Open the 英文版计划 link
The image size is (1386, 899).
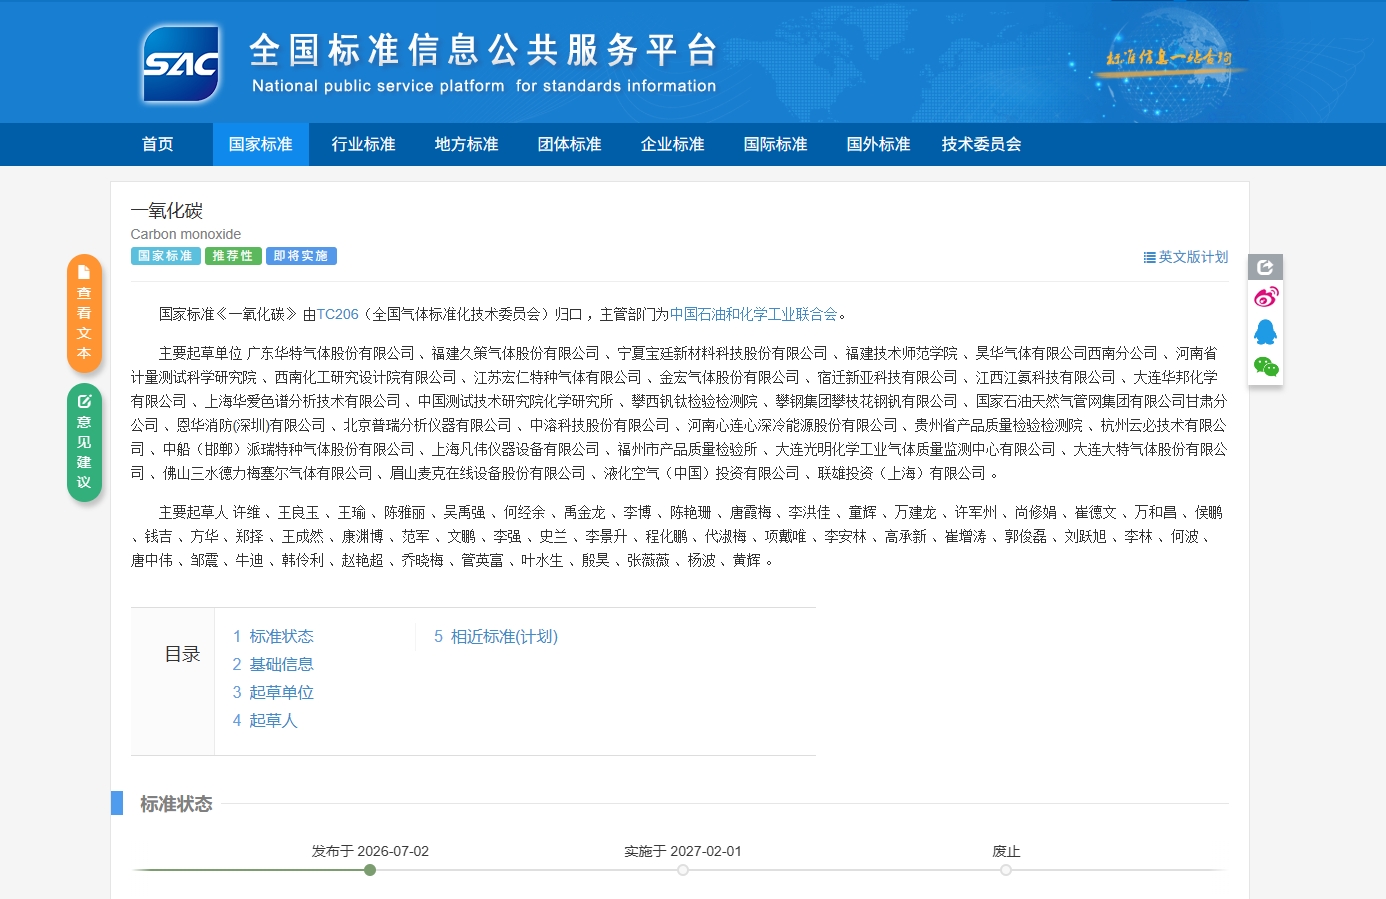(x=1186, y=257)
